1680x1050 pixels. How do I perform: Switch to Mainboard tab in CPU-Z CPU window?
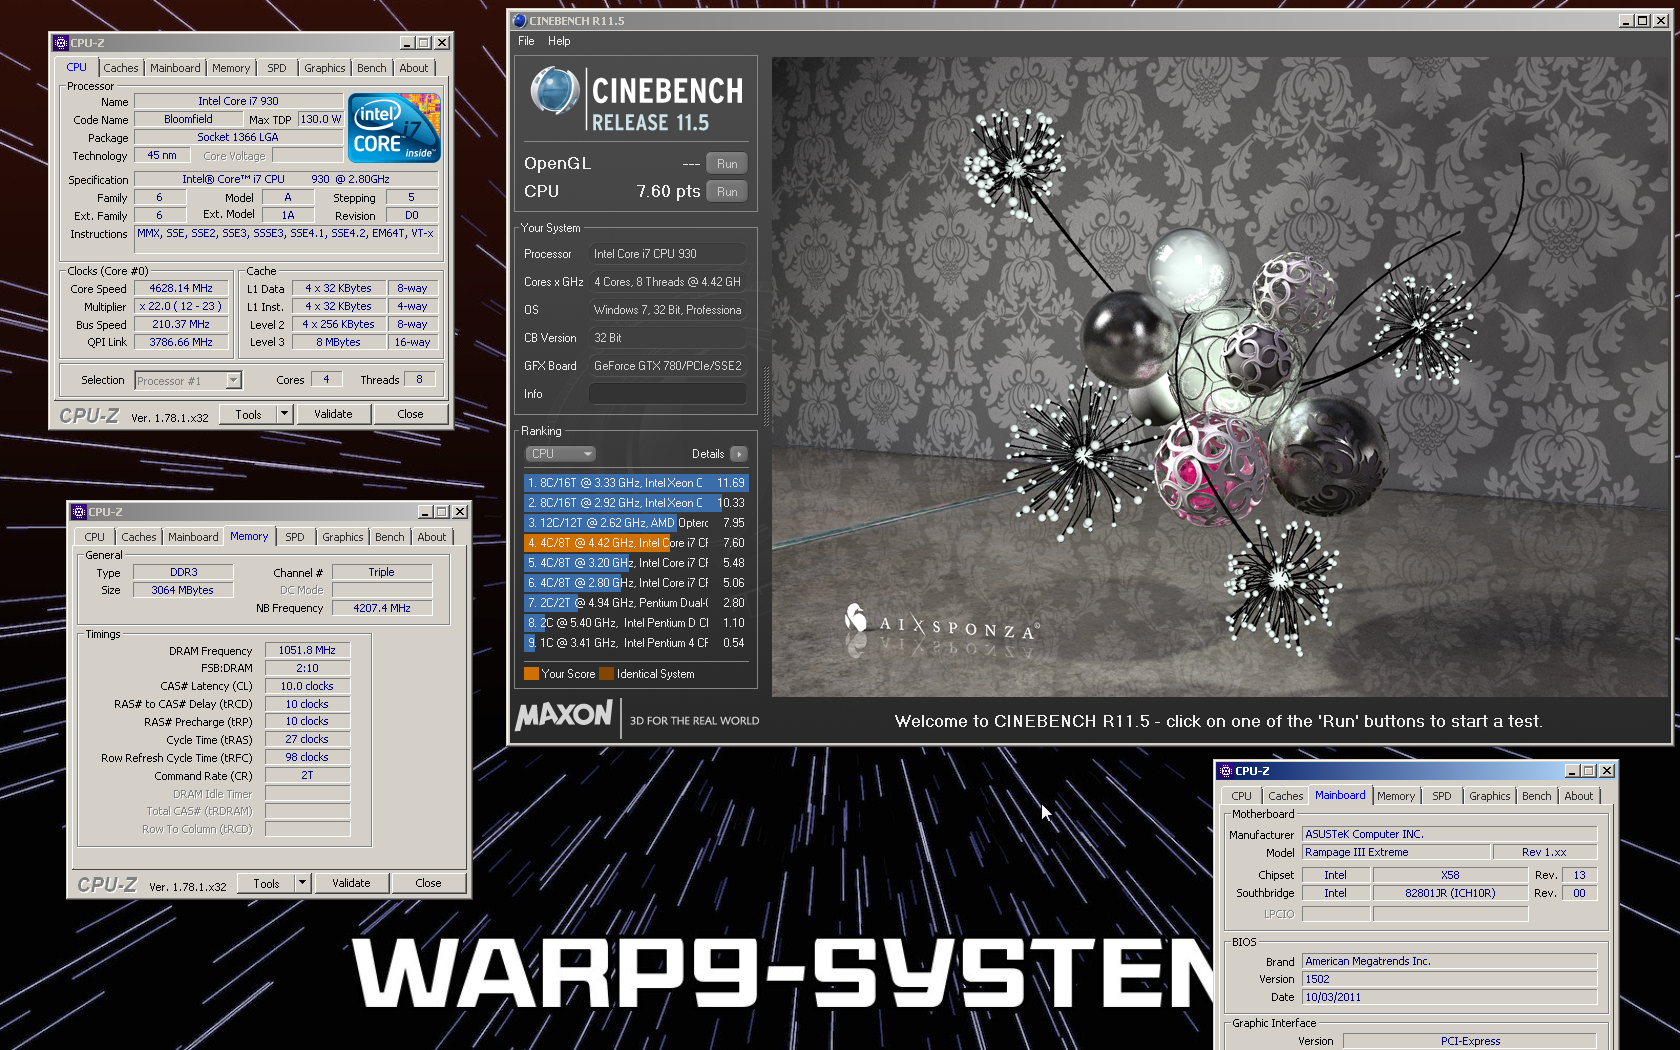(175, 68)
